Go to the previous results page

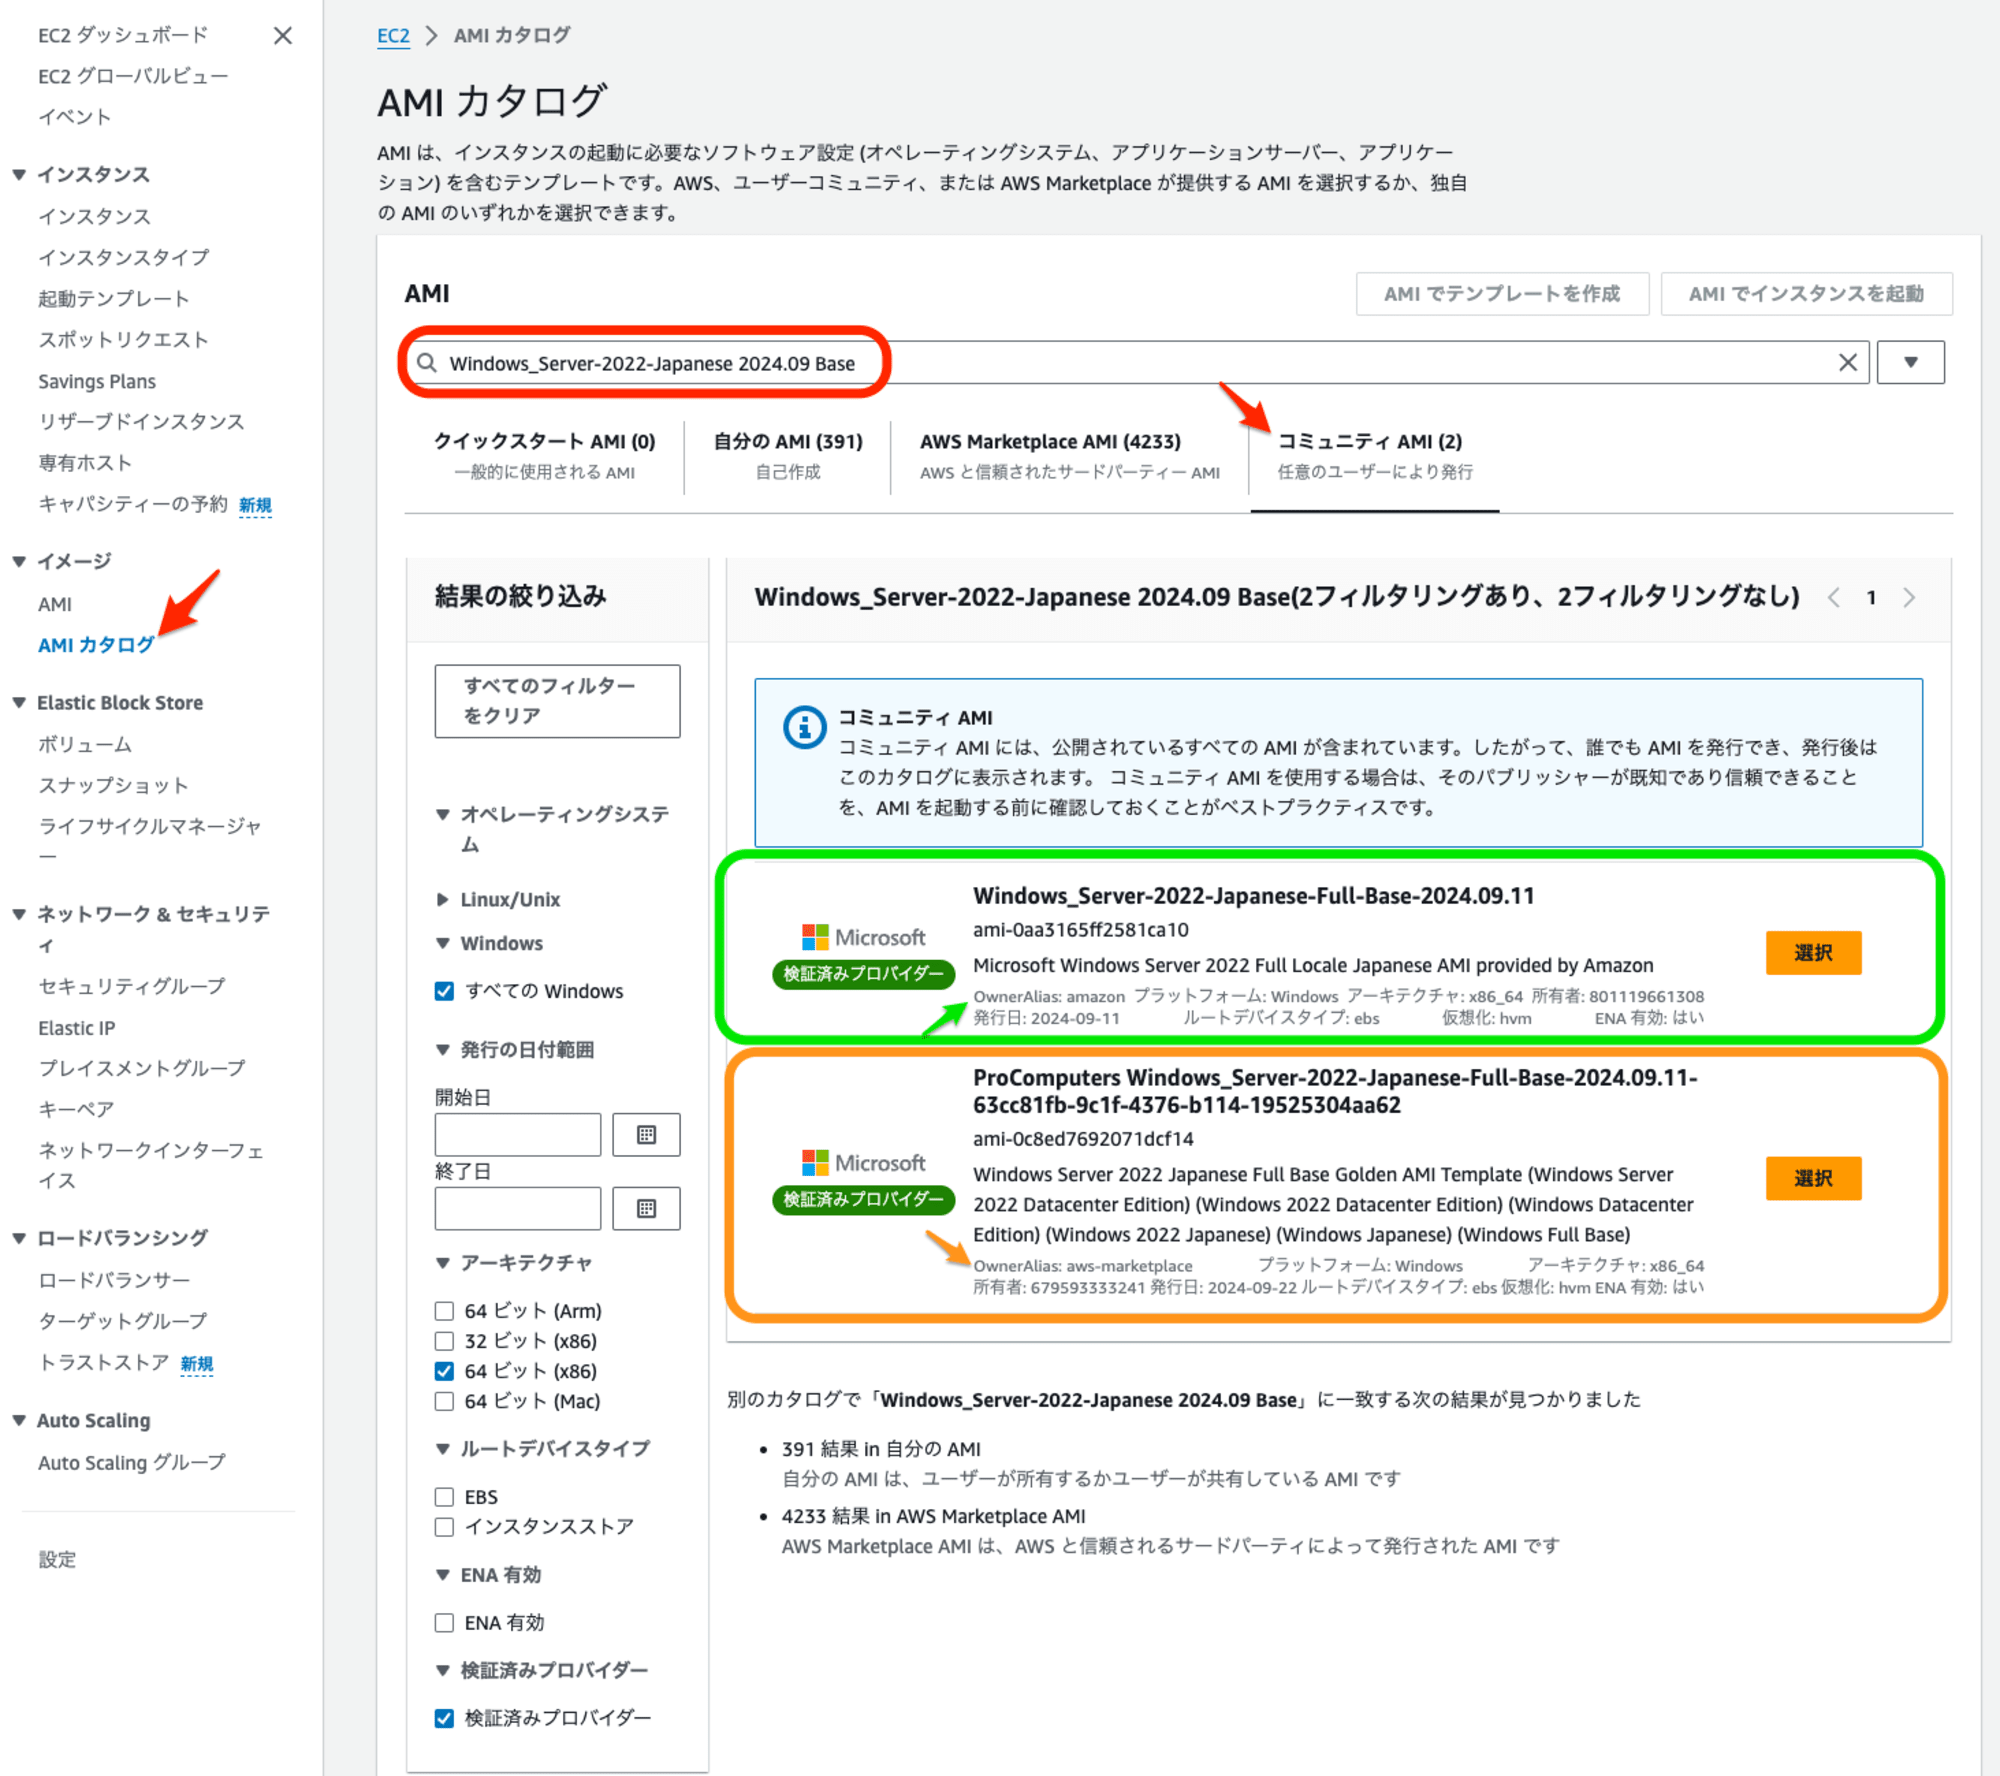click(1834, 598)
